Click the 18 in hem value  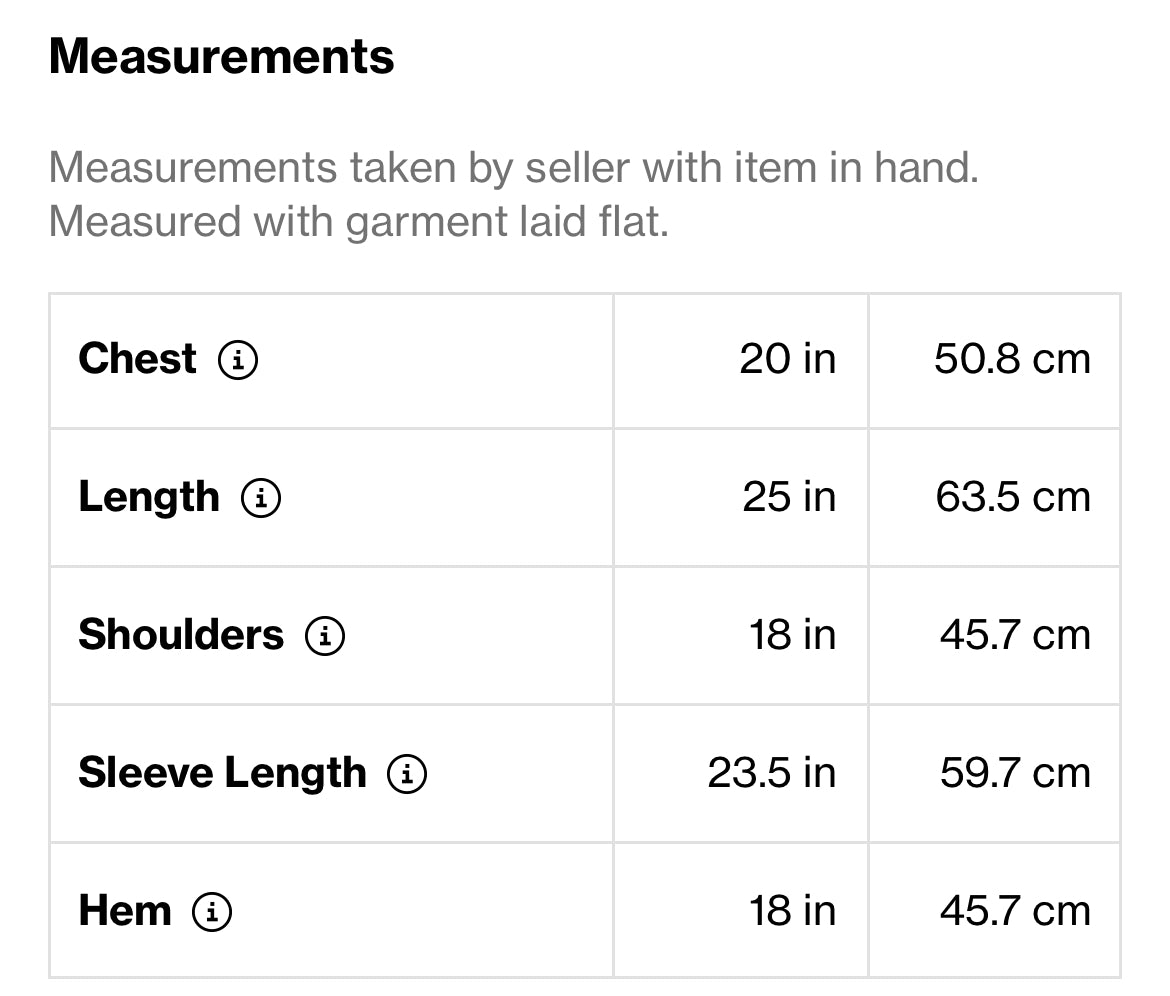(792, 911)
